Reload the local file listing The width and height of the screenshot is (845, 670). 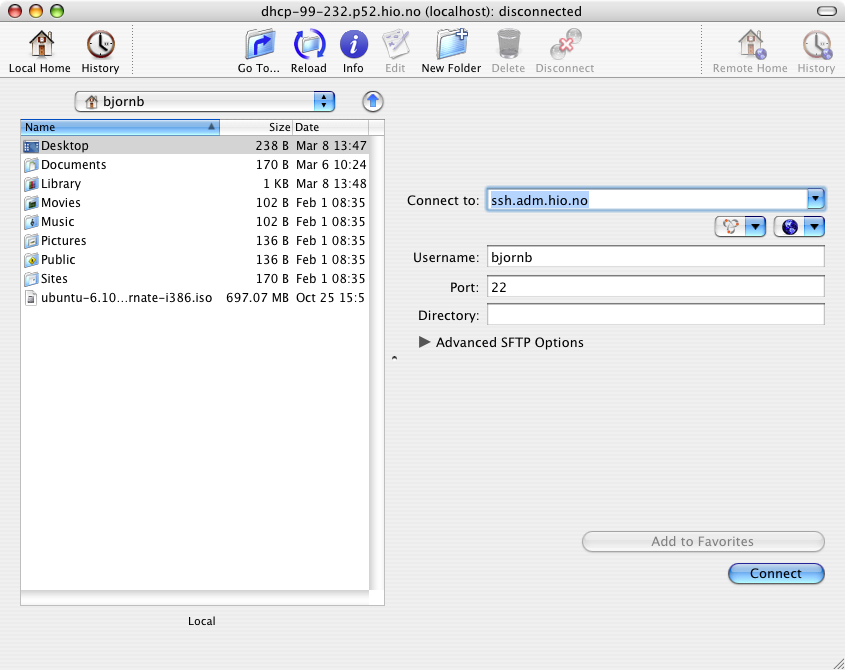pos(309,44)
